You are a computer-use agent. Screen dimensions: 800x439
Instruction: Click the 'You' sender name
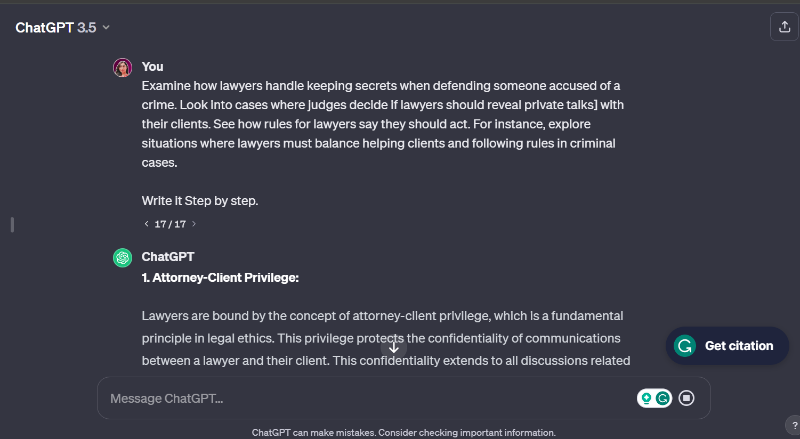click(x=152, y=67)
